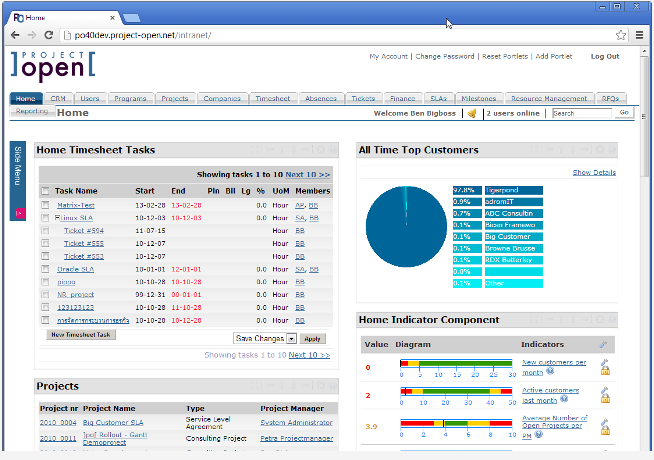Image resolution: width=654 pixels, height=460 pixels.
Task: Edit Average Number of Open Projects wrench
Action: click(x=604, y=422)
